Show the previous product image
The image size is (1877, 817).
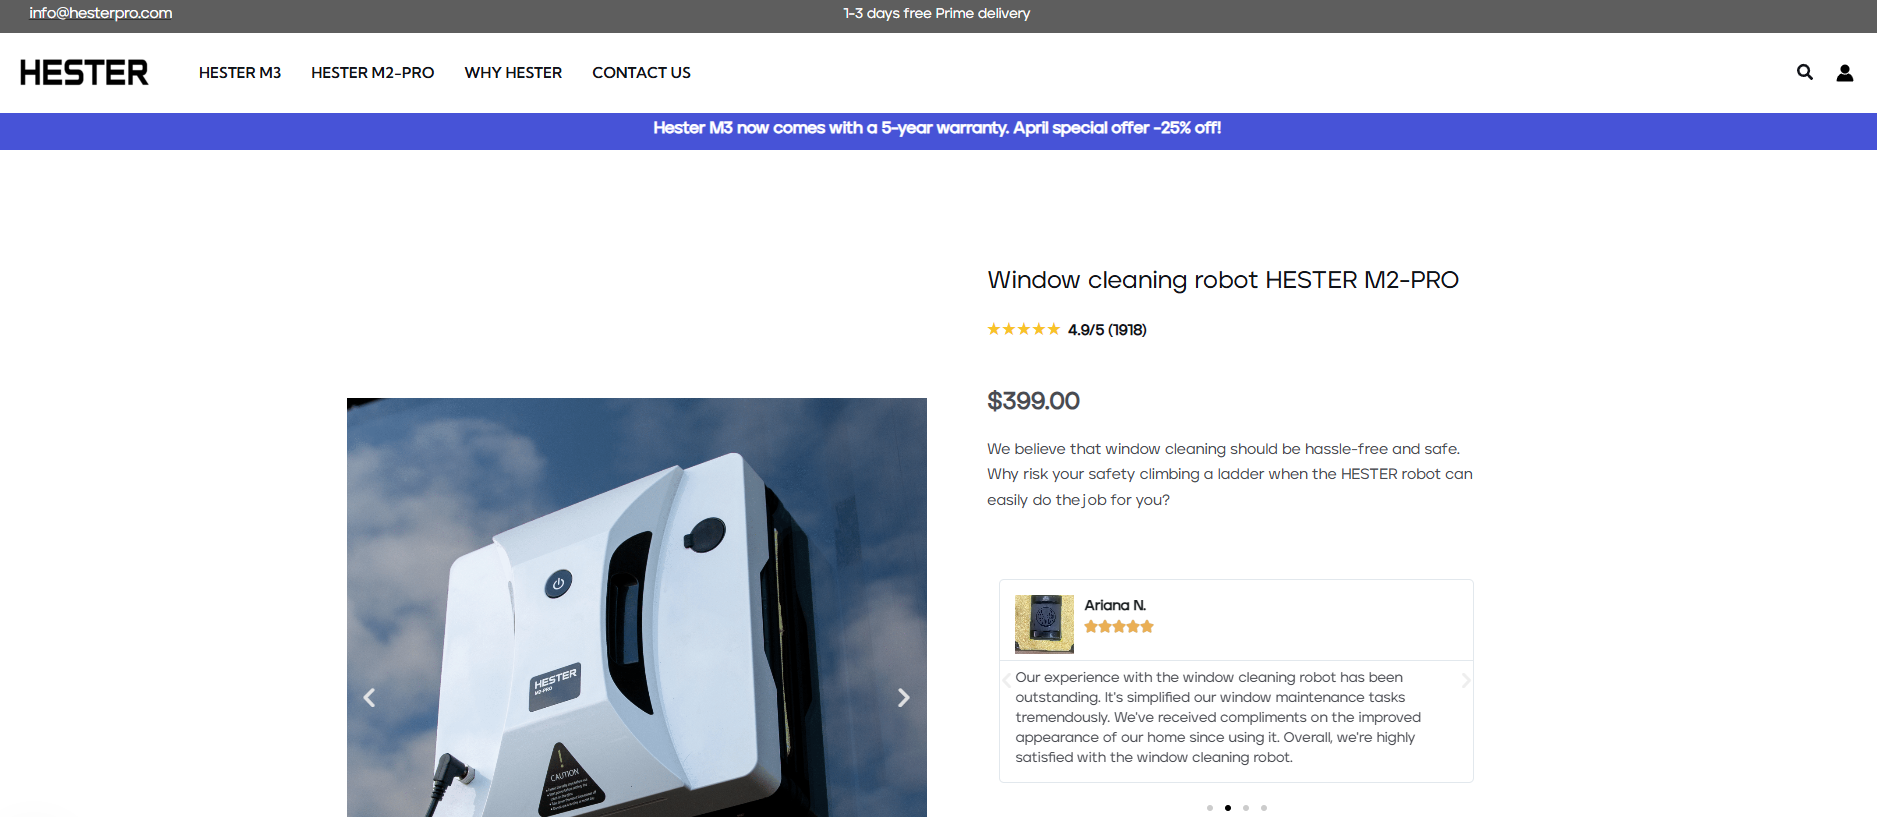click(x=369, y=697)
